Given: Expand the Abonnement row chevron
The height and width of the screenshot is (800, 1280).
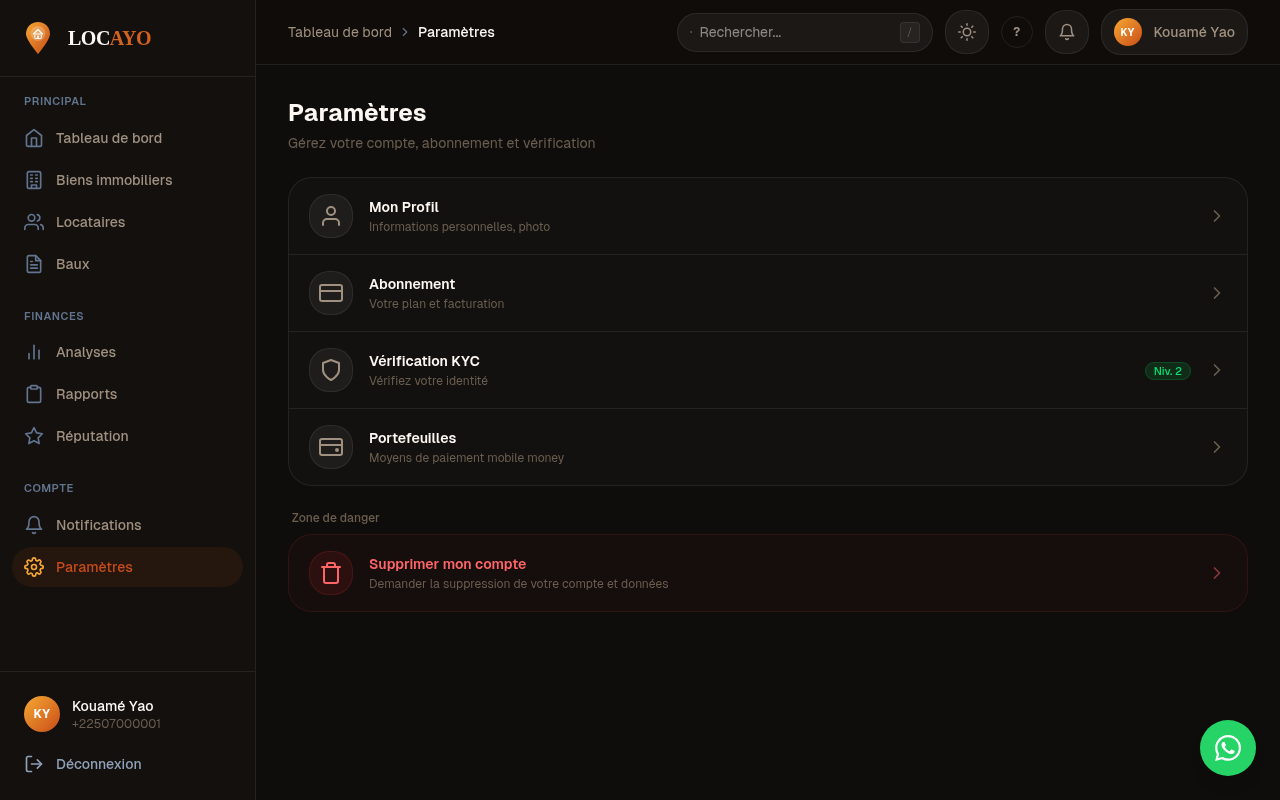Looking at the screenshot, I should [x=1217, y=293].
